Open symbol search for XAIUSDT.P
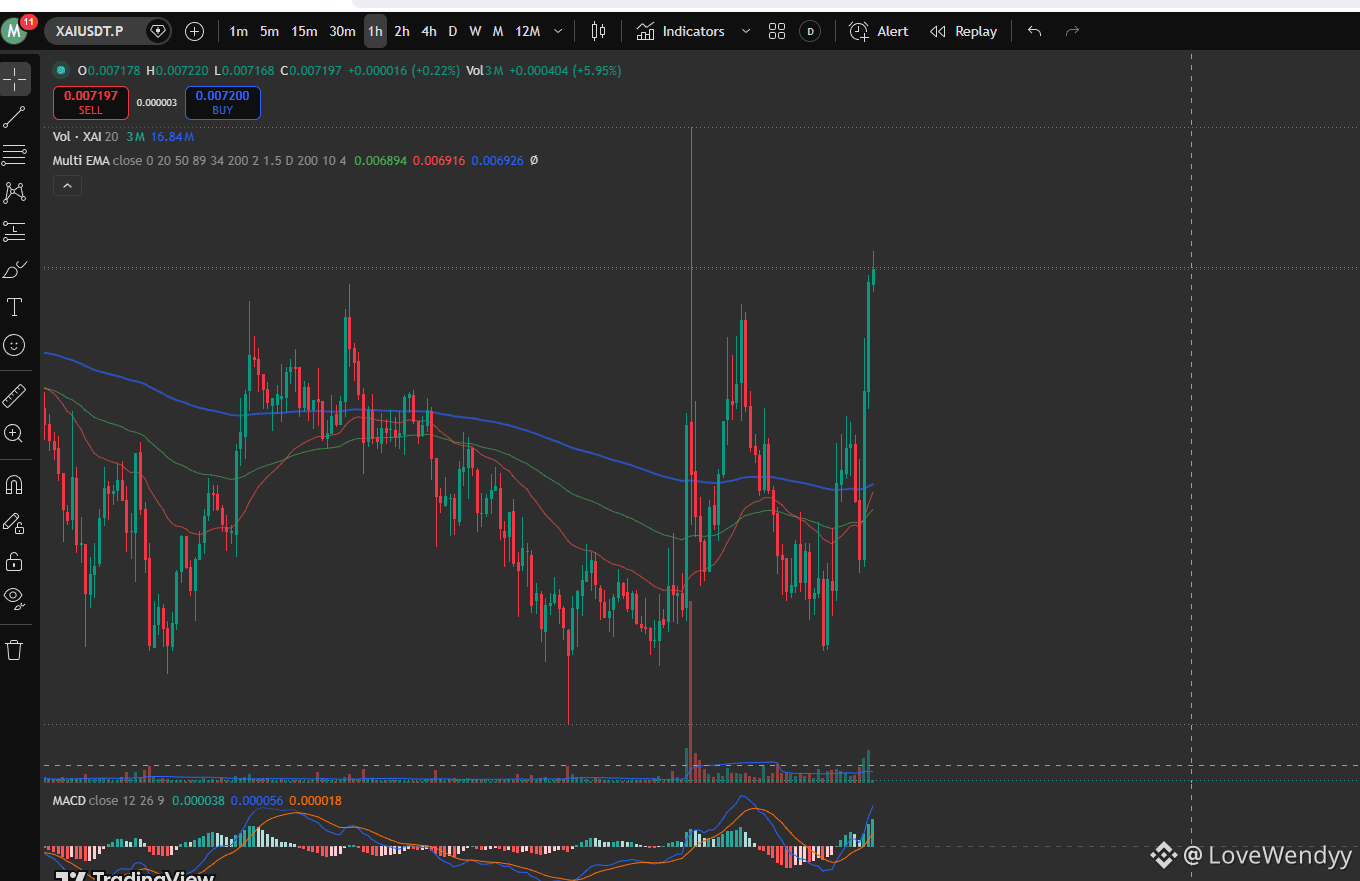The height and width of the screenshot is (881, 1360). (92, 31)
